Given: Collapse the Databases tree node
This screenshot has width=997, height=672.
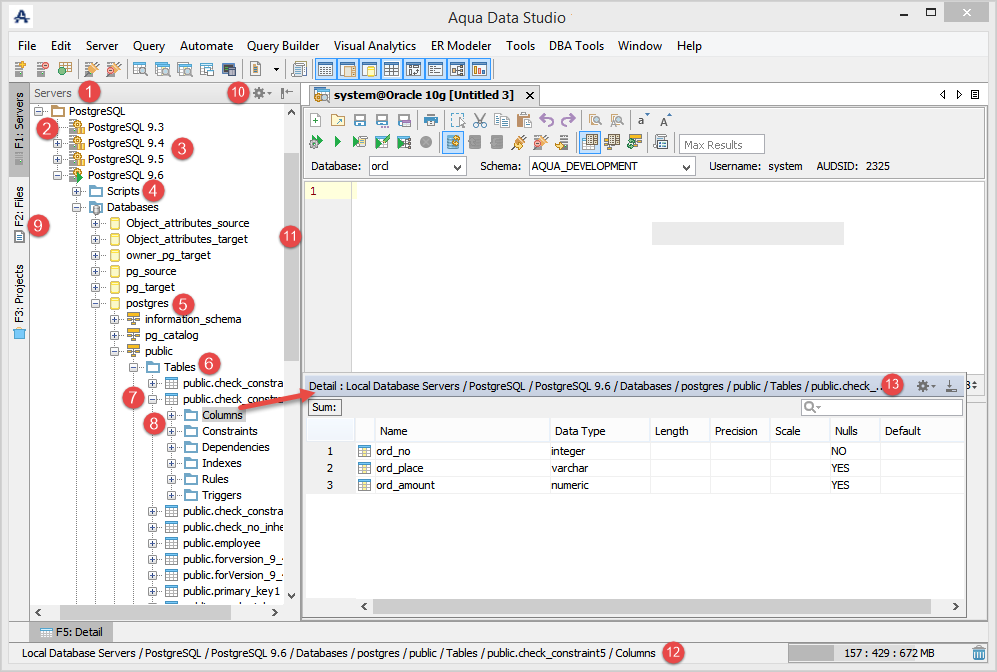Looking at the screenshot, I should [x=77, y=207].
